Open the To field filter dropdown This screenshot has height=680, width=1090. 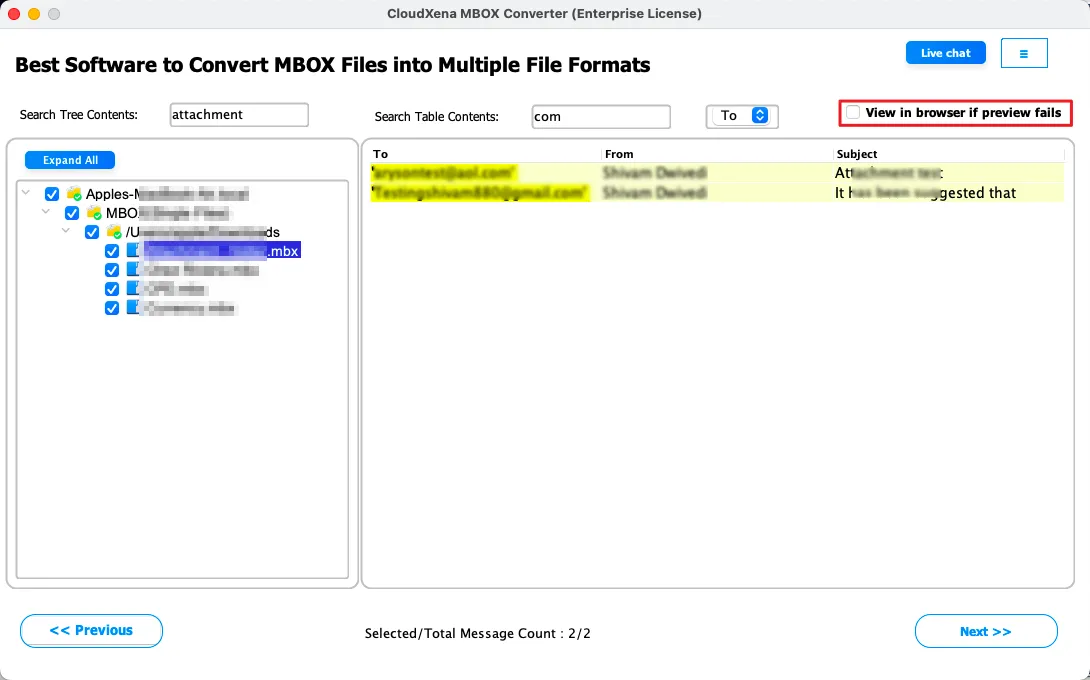[742, 116]
